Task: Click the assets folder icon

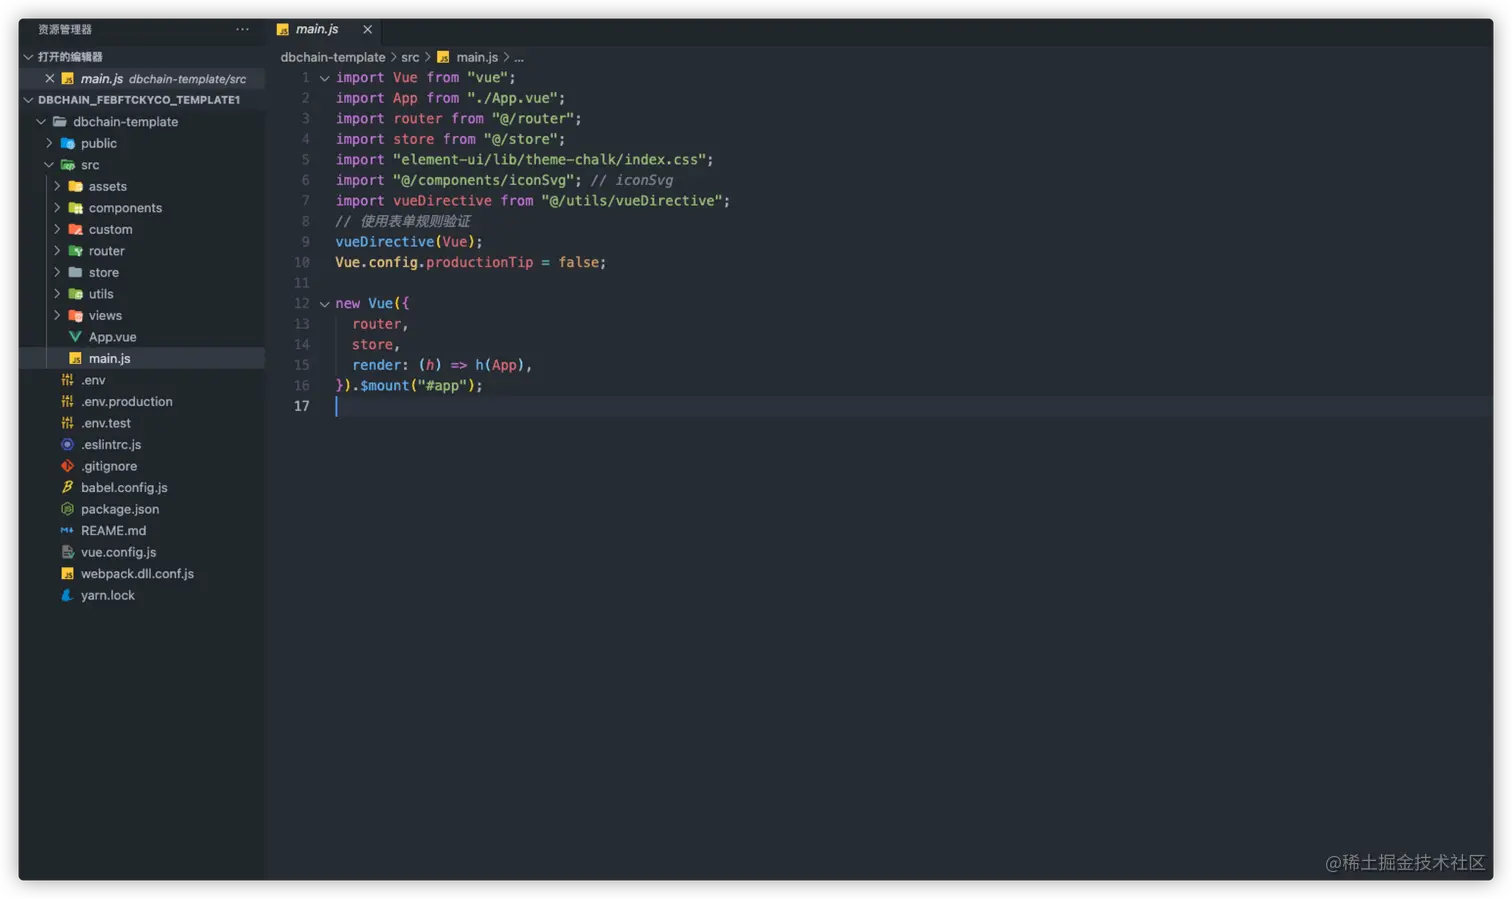Action: (75, 186)
